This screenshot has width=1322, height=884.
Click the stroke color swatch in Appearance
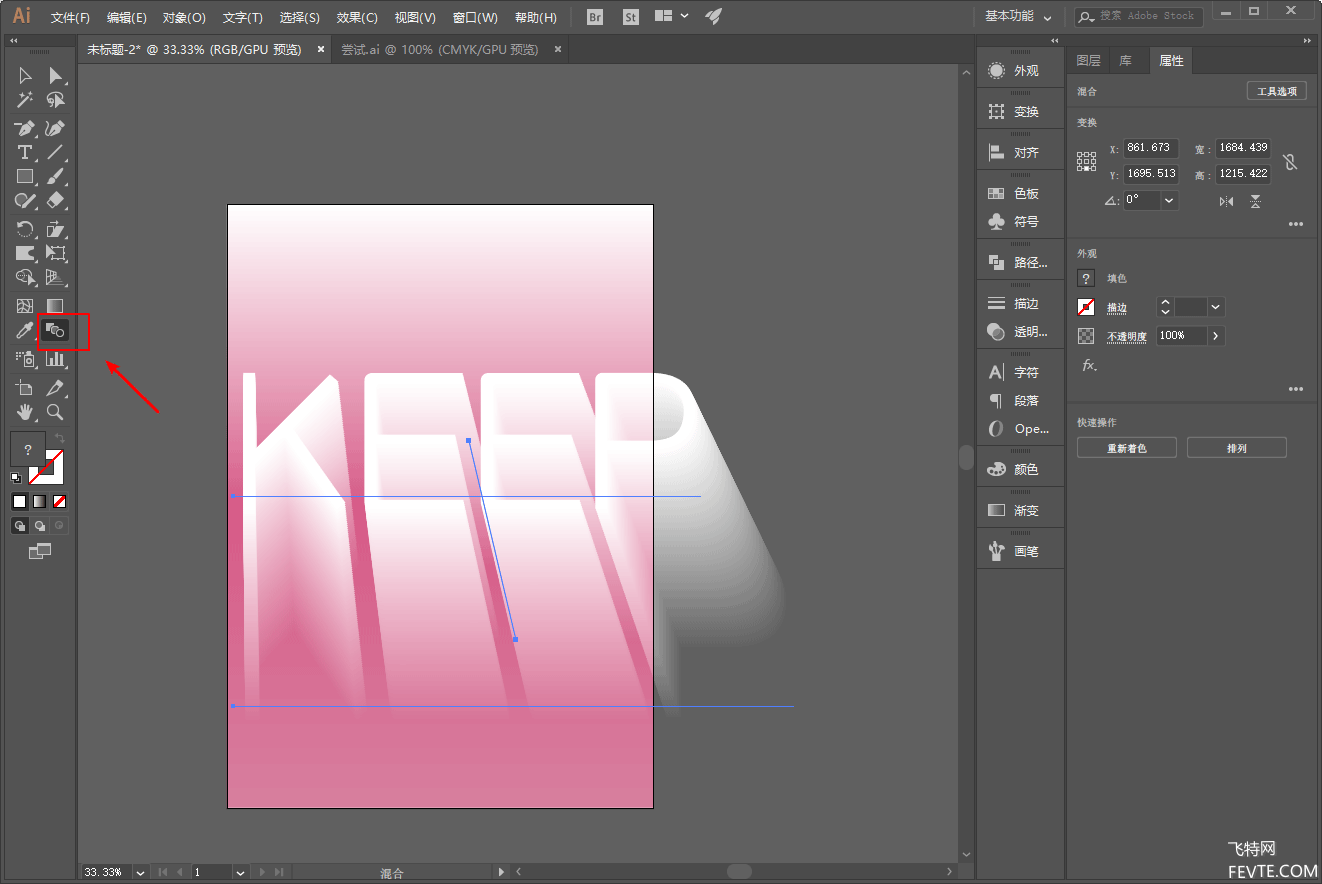coord(1086,307)
